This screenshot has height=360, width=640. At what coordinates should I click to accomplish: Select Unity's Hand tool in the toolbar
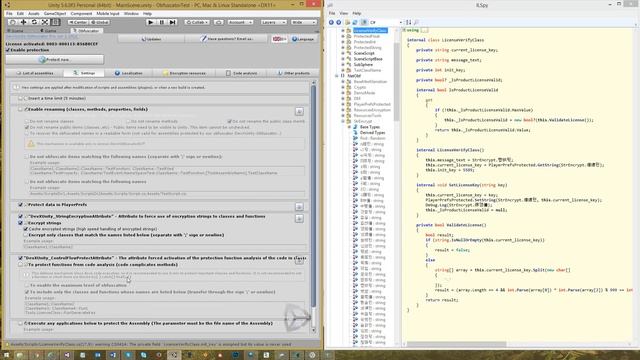(x=13, y=22)
